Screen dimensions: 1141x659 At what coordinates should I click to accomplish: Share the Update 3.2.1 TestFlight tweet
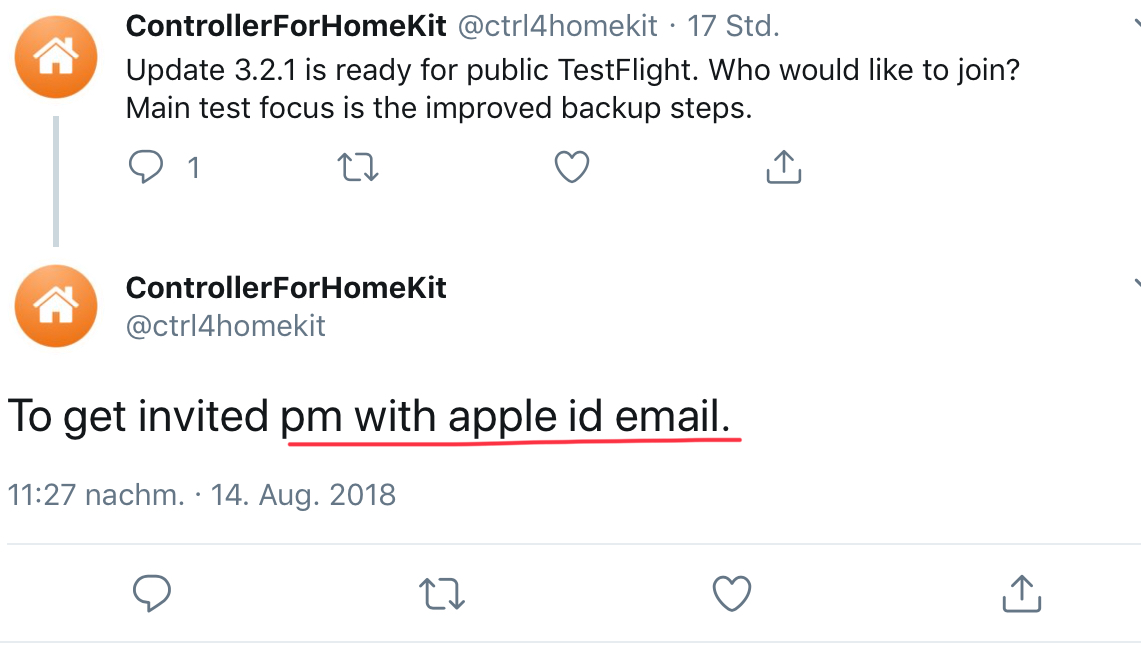tap(783, 167)
